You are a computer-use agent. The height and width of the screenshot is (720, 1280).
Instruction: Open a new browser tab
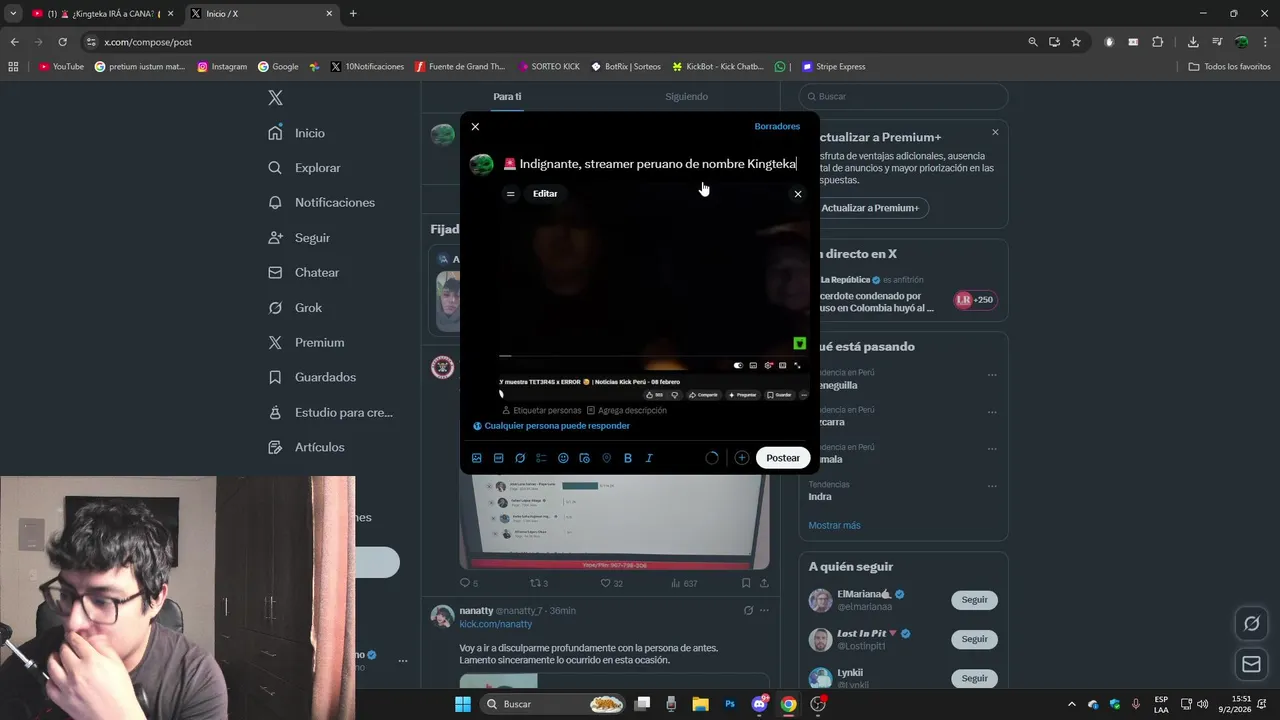(x=353, y=14)
